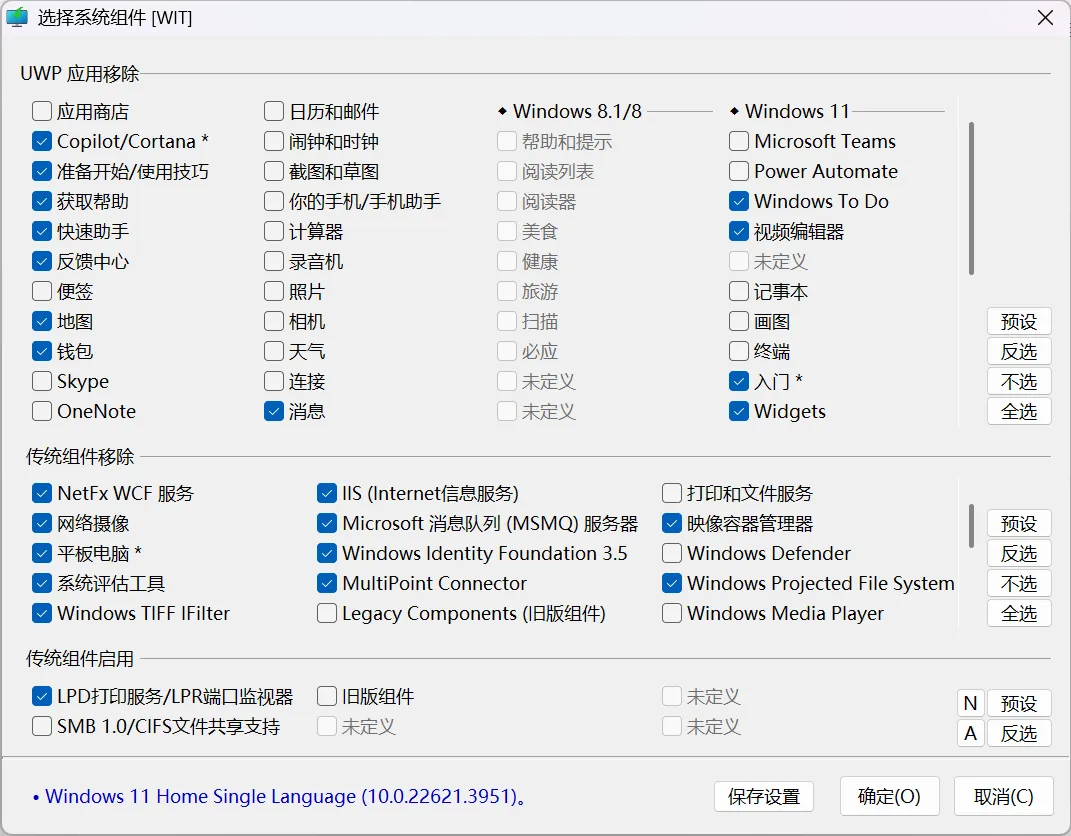Select the 截图和草图 checkbox
Image resolution: width=1071 pixels, height=836 pixels.
click(274, 171)
